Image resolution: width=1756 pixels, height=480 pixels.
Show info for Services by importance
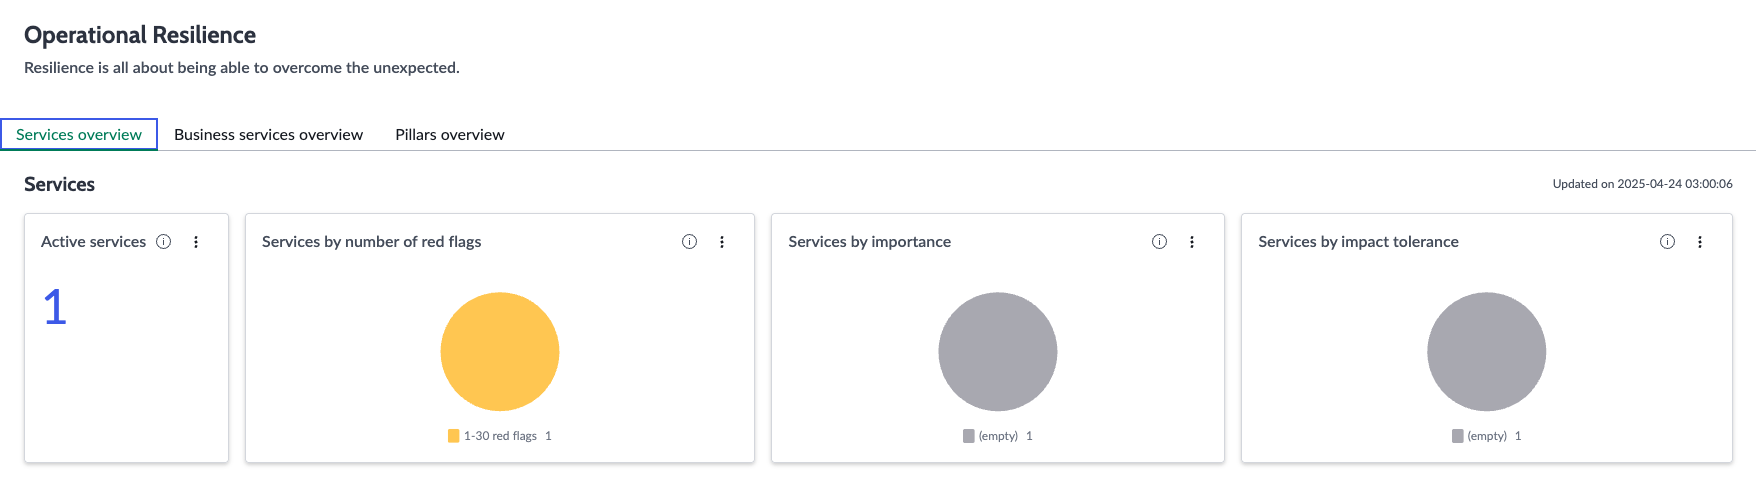click(1160, 242)
